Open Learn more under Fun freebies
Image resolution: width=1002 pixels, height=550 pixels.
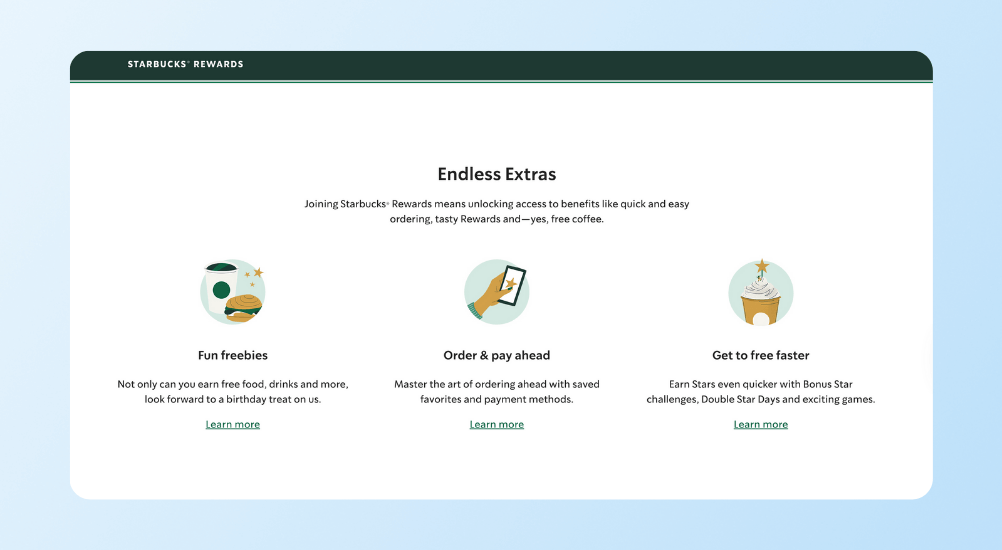(x=233, y=424)
